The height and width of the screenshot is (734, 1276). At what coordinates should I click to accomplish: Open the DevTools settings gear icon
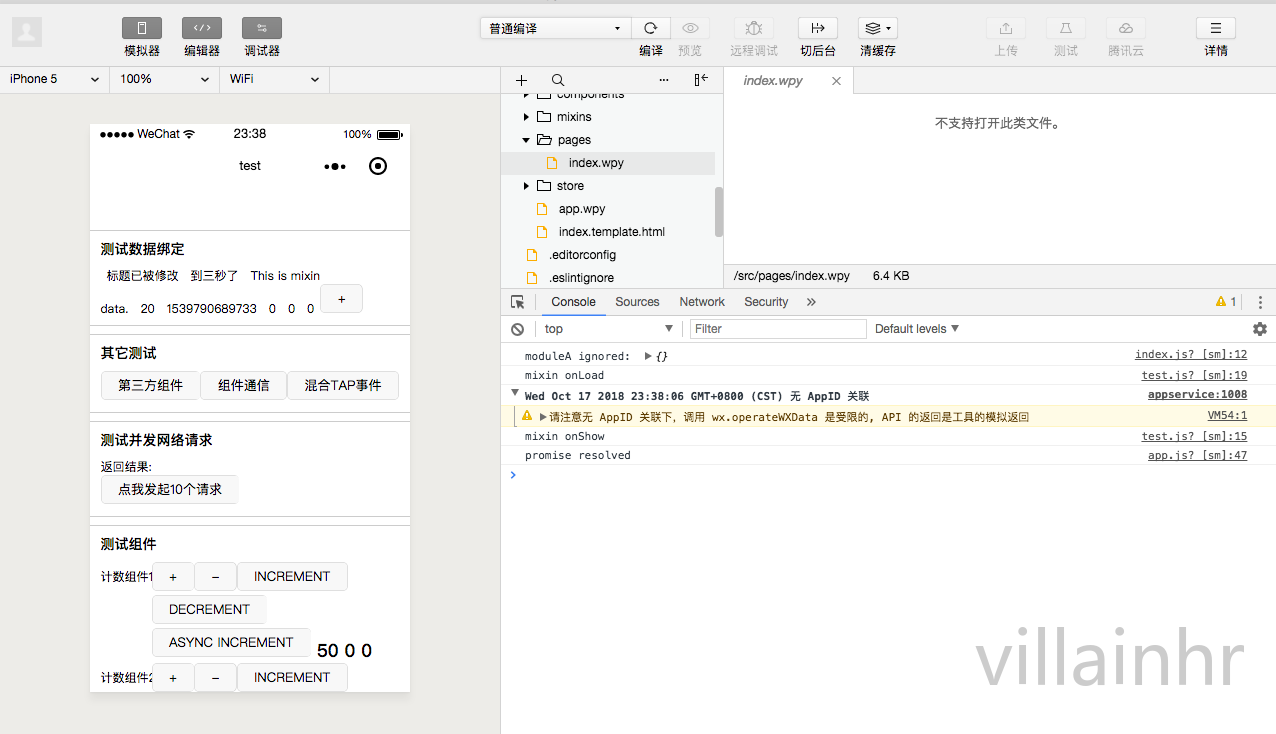pyautogui.click(x=1260, y=328)
